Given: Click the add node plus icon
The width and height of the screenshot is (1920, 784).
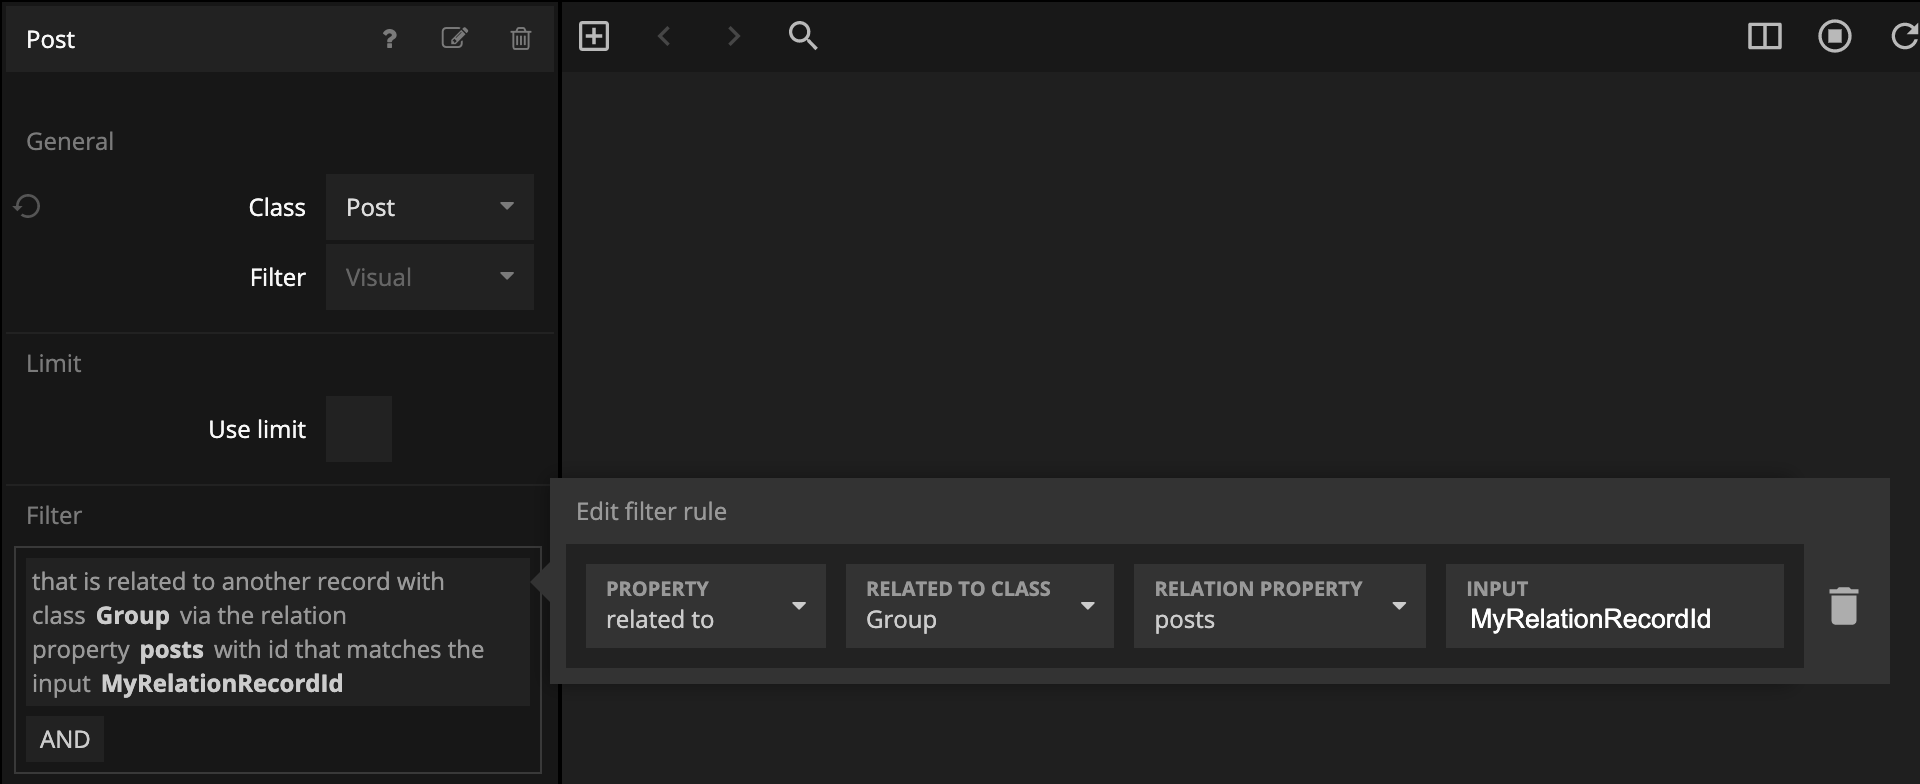Looking at the screenshot, I should [x=594, y=37].
